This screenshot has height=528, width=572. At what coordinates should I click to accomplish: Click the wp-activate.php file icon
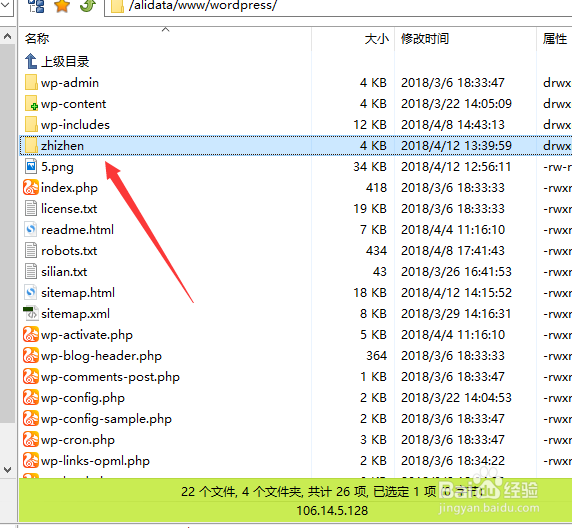(x=31, y=335)
